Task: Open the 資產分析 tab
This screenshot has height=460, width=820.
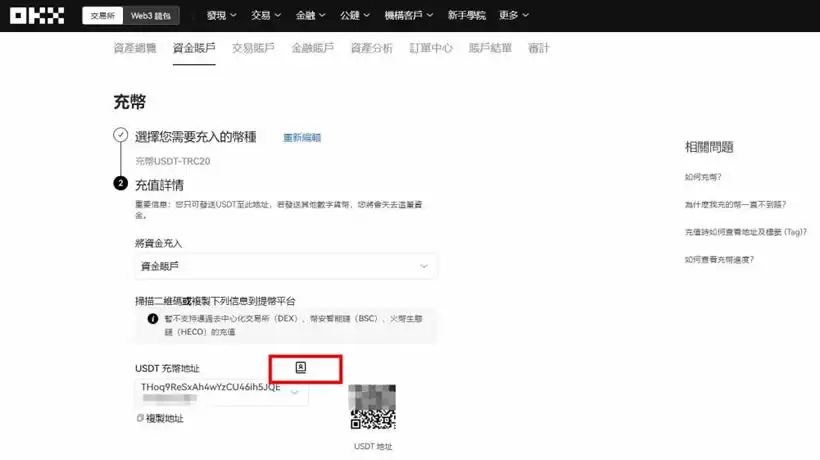Action: click(x=371, y=48)
